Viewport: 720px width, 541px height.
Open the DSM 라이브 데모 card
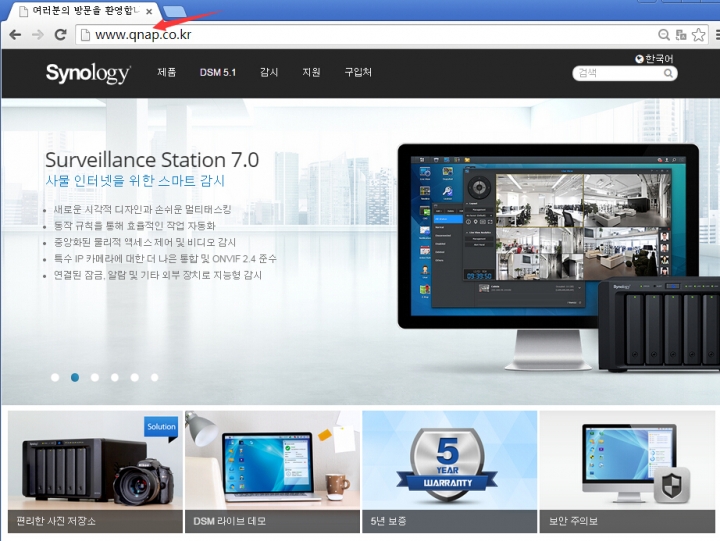pos(272,472)
